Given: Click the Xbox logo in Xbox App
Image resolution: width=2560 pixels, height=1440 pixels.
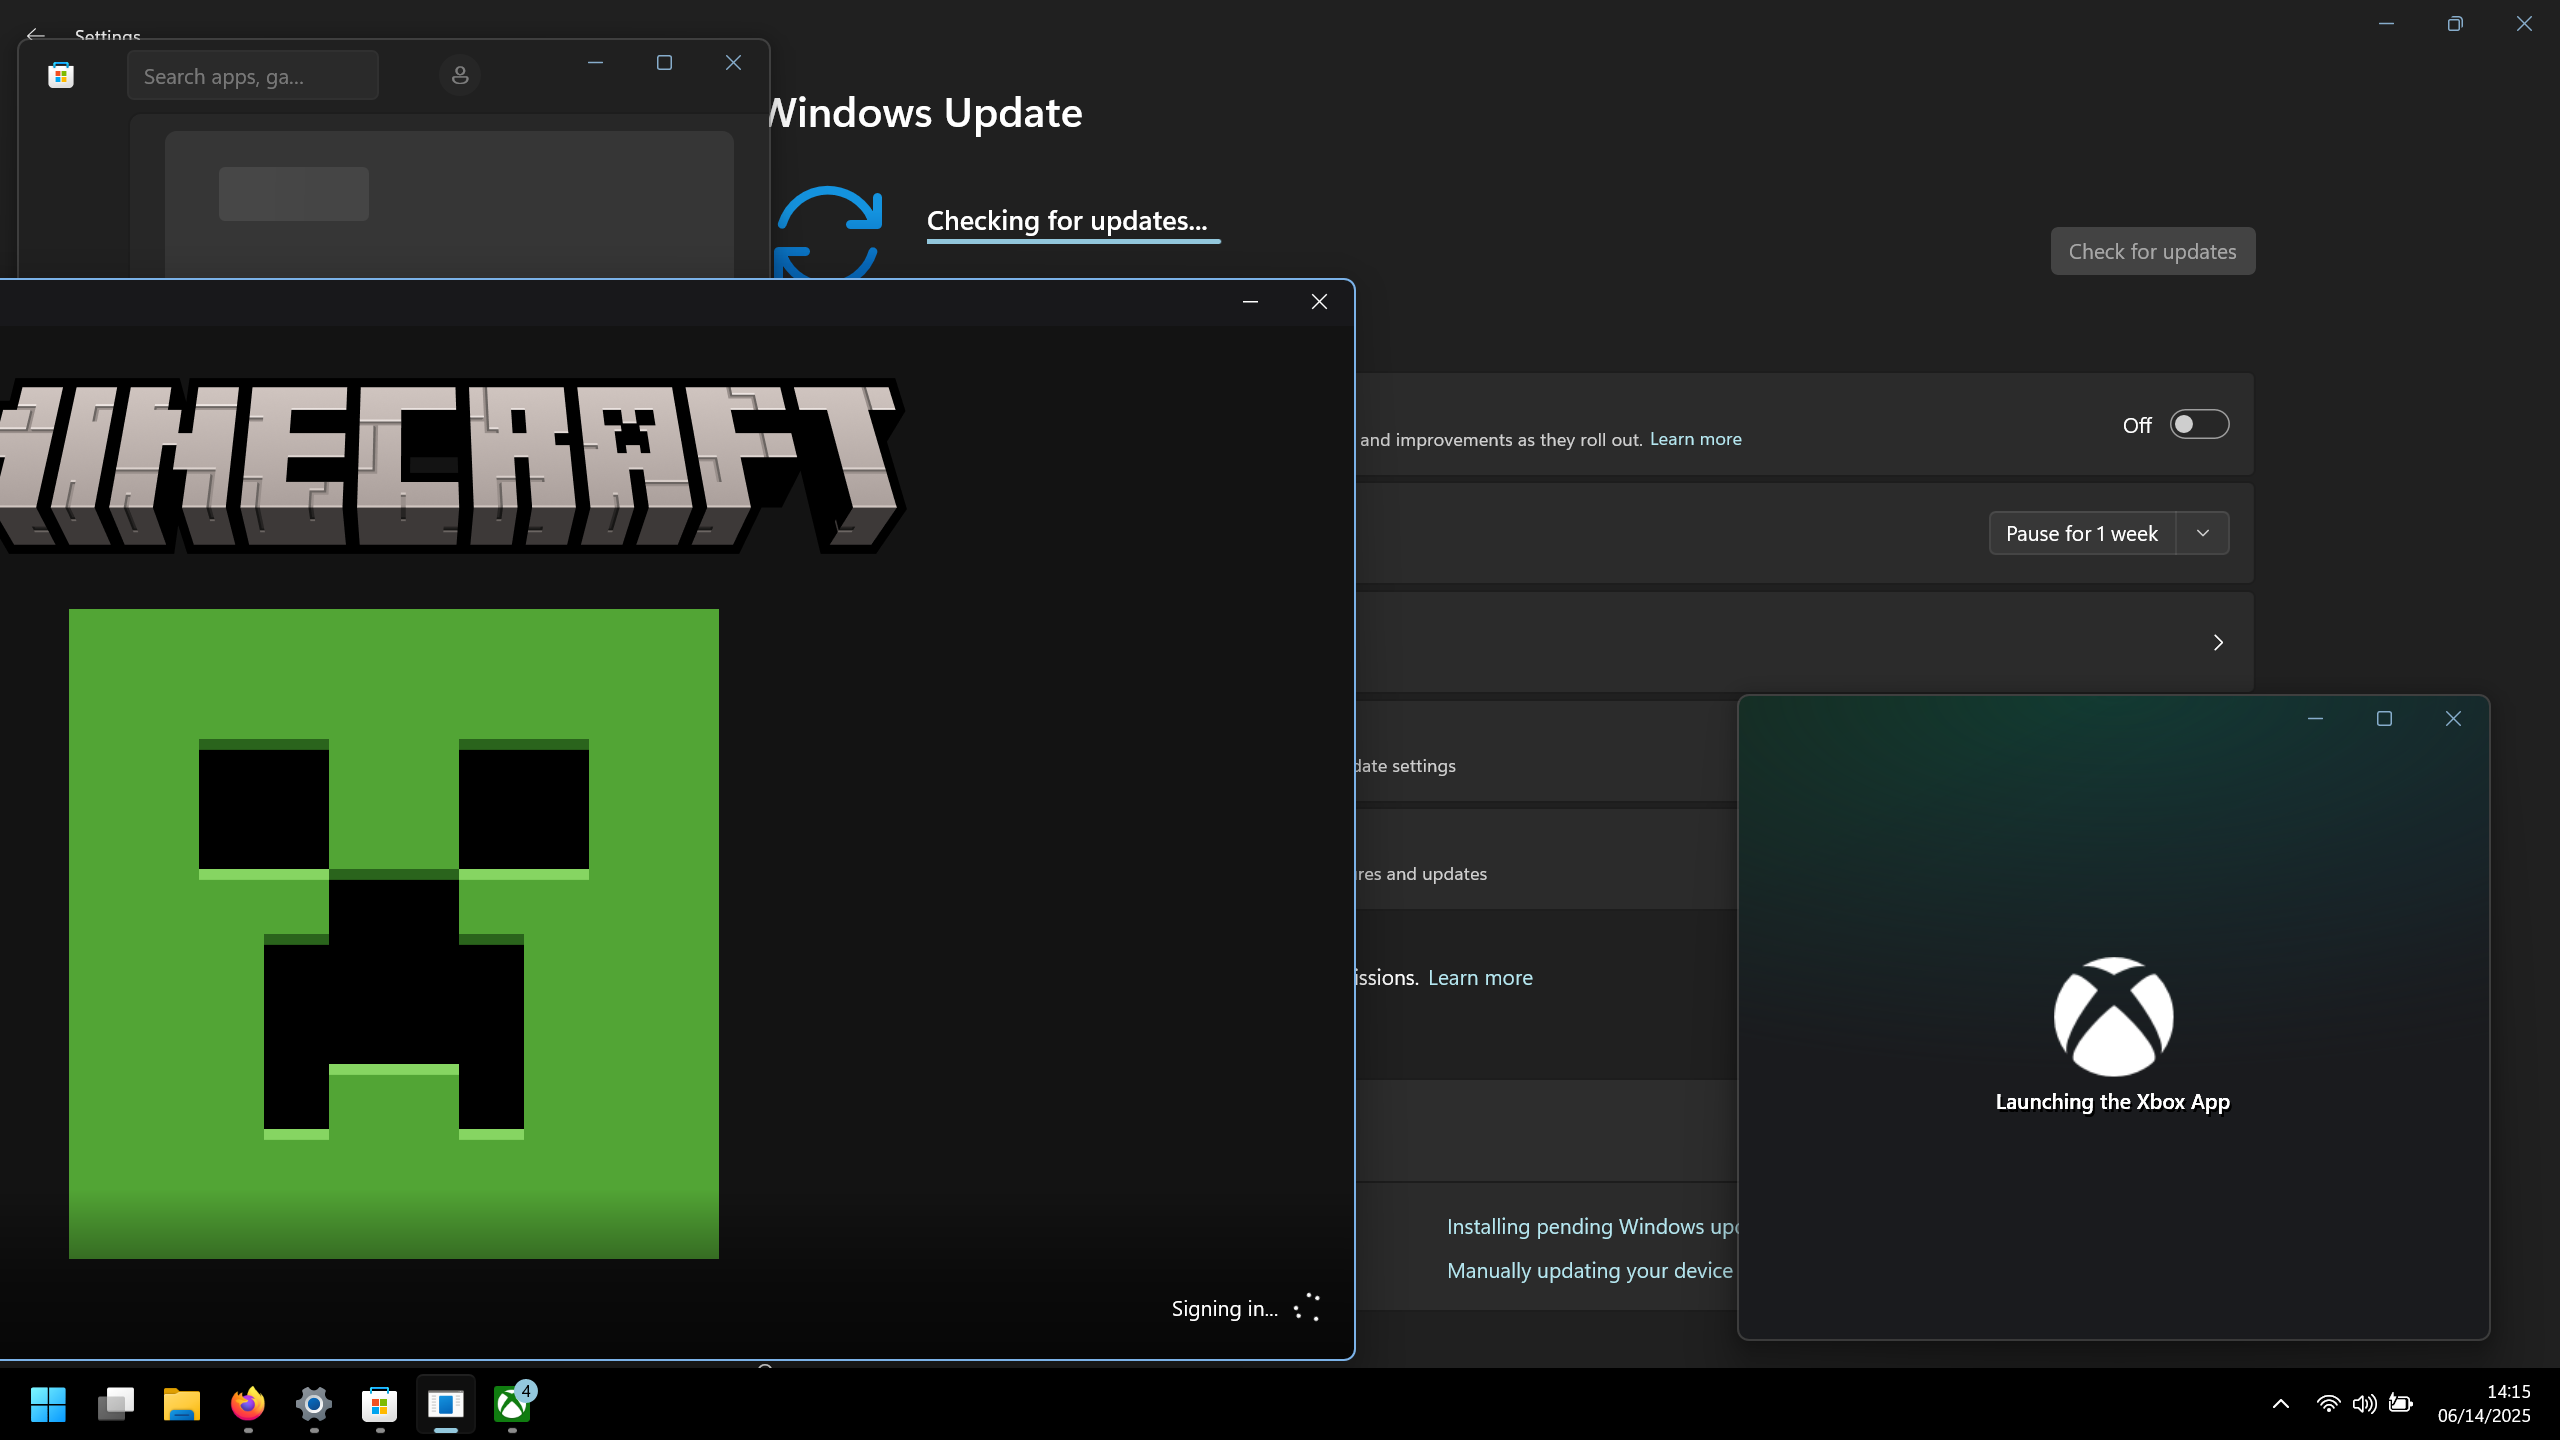Looking at the screenshot, I should point(2113,1016).
